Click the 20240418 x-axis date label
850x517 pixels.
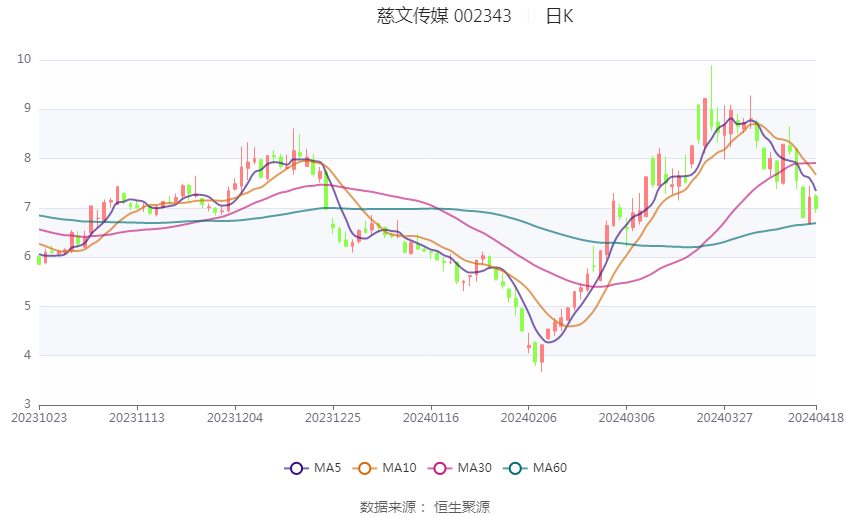point(816,418)
